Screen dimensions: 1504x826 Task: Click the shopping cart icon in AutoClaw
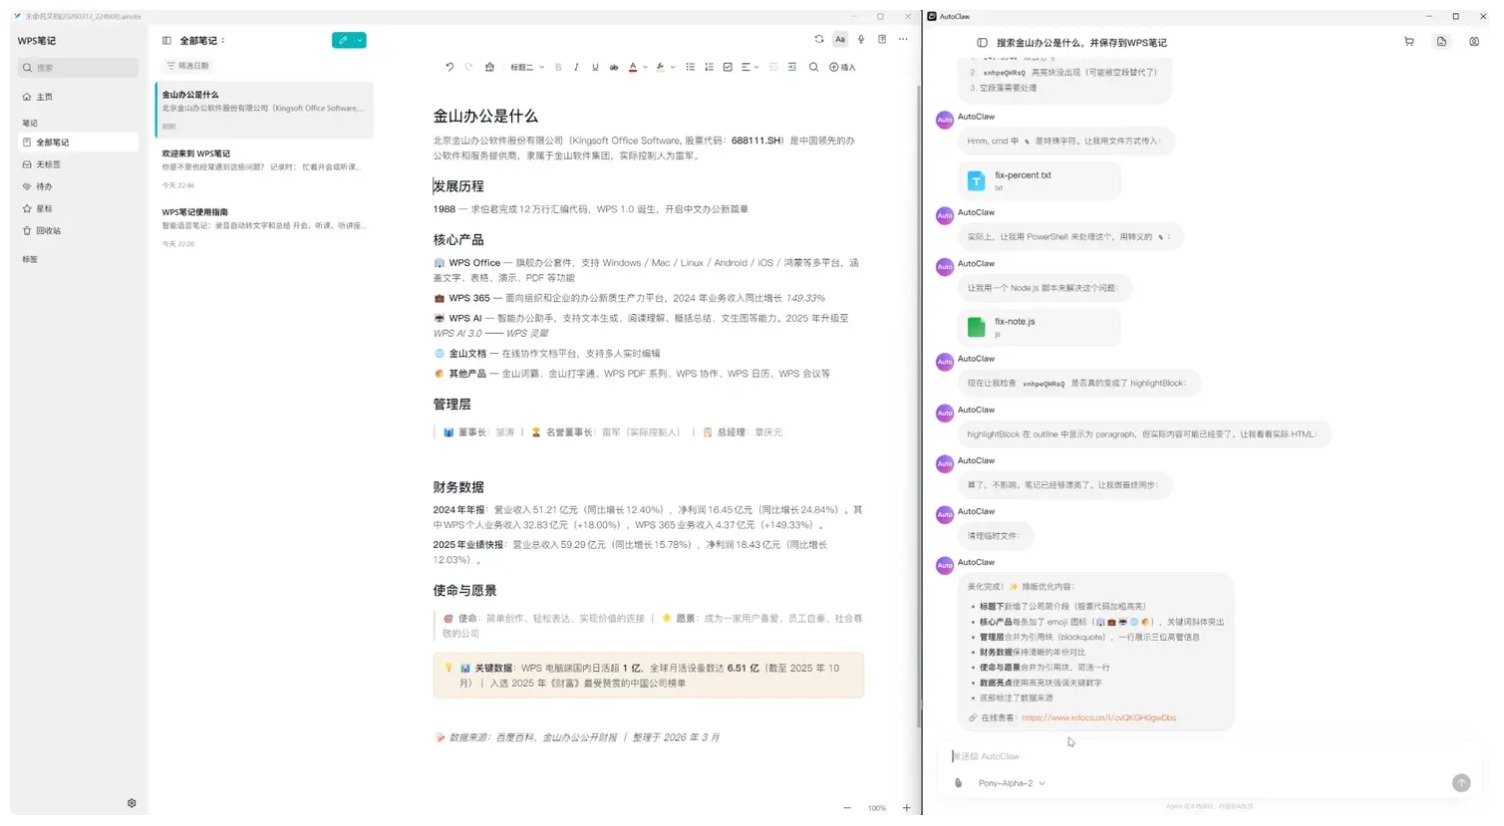pyautogui.click(x=1409, y=42)
